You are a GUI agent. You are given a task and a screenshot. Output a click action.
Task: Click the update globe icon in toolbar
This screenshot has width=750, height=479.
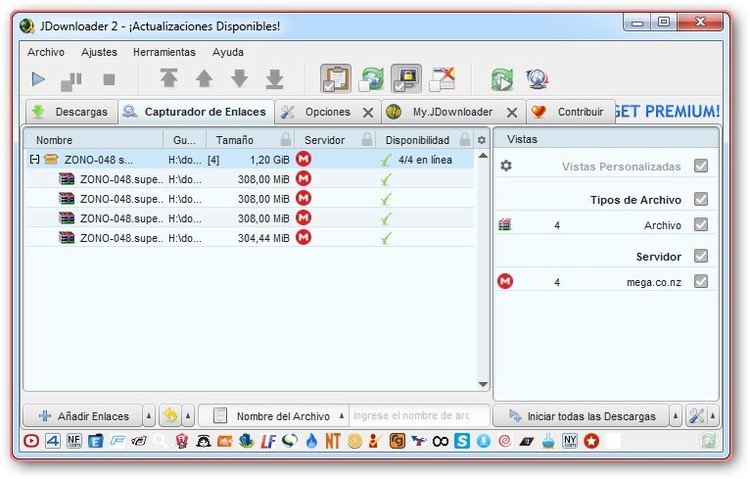click(x=536, y=79)
